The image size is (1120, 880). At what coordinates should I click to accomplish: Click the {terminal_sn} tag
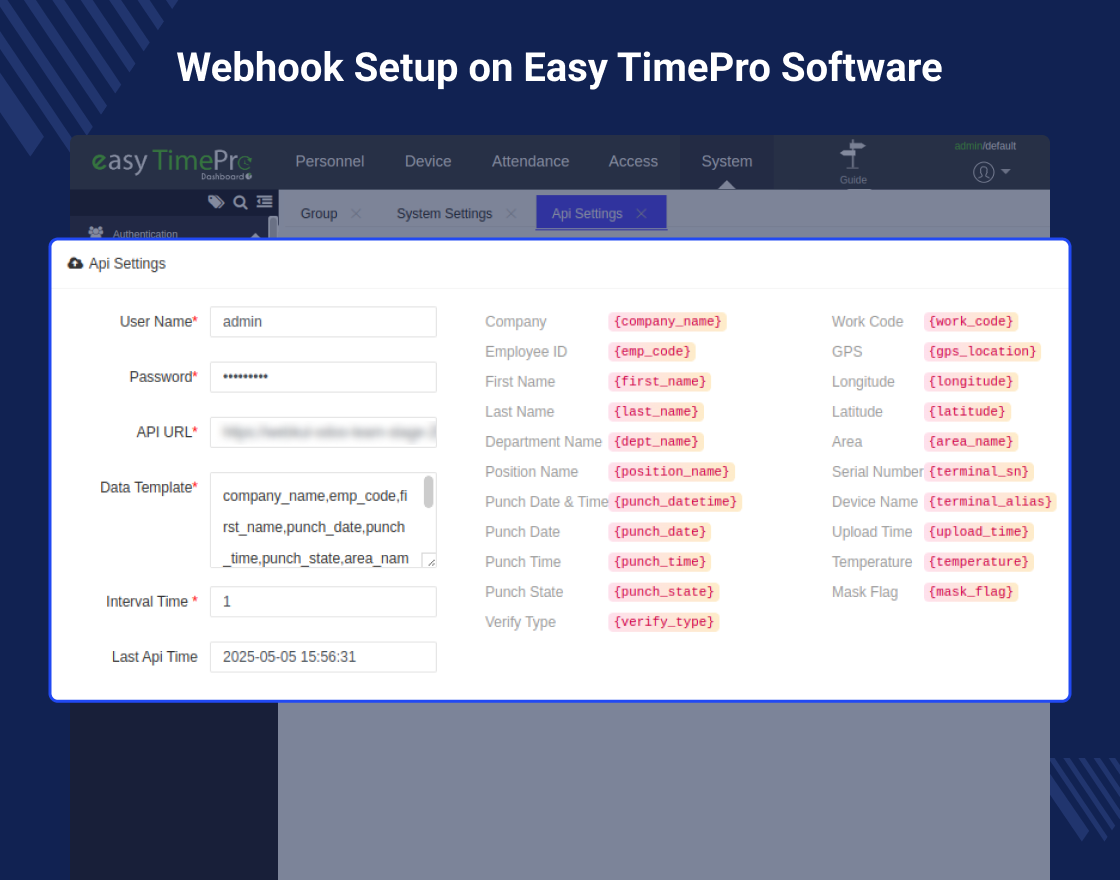(979, 471)
